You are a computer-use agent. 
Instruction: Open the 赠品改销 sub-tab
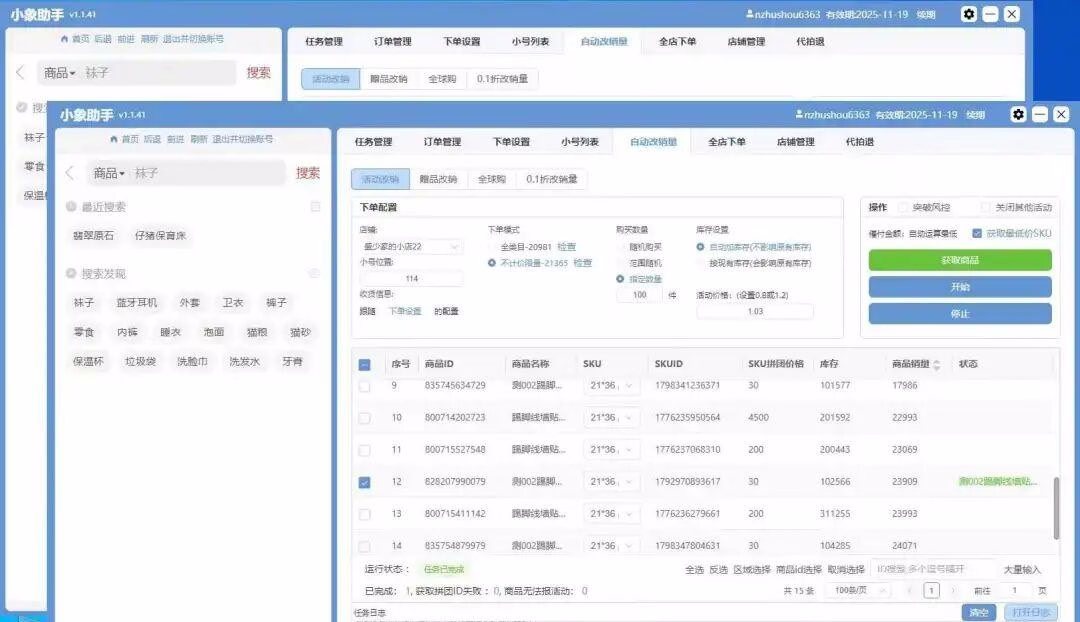click(x=438, y=180)
